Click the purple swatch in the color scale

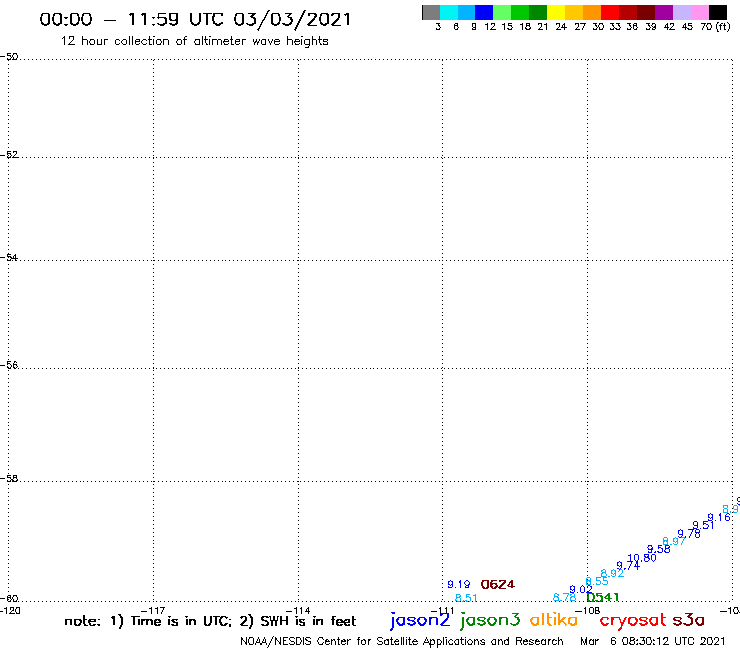pyautogui.click(x=664, y=12)
